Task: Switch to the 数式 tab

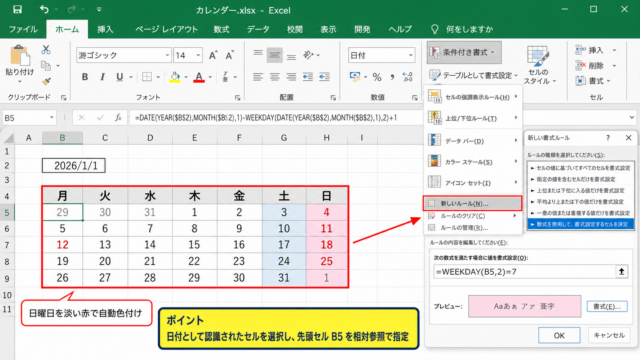Action: click(221, 29)
